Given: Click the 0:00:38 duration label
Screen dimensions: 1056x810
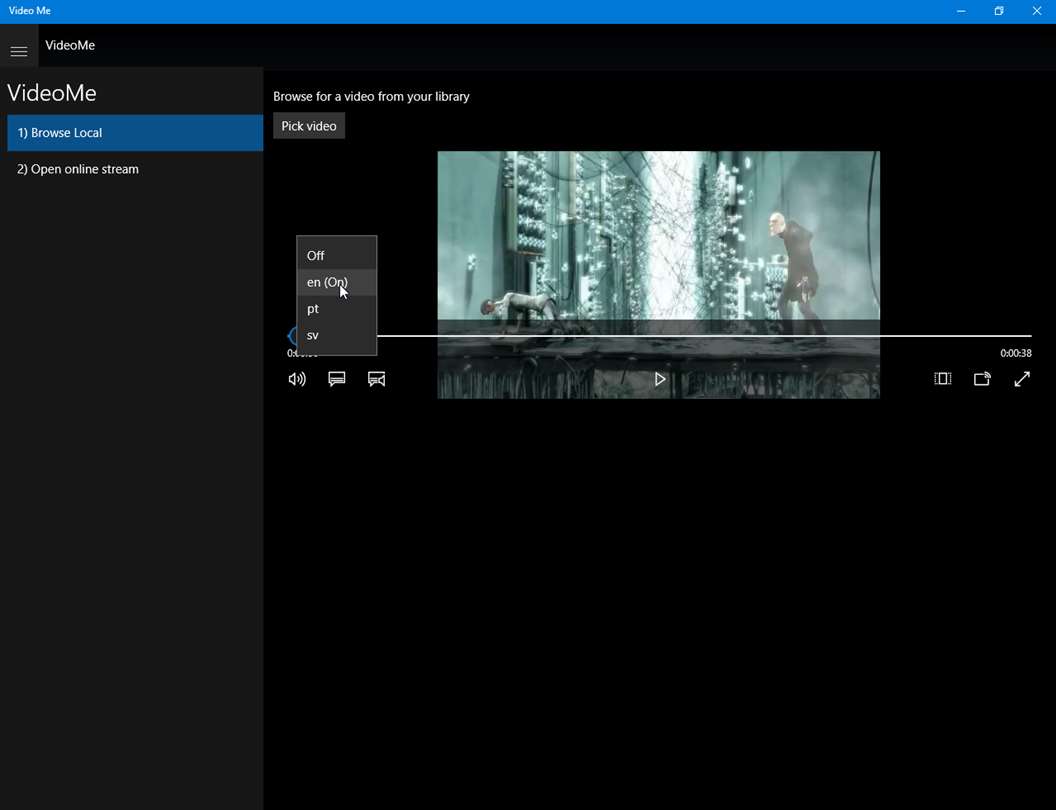Looking at the screenshot, I should pyautogui.click(x=1015, y=353).
